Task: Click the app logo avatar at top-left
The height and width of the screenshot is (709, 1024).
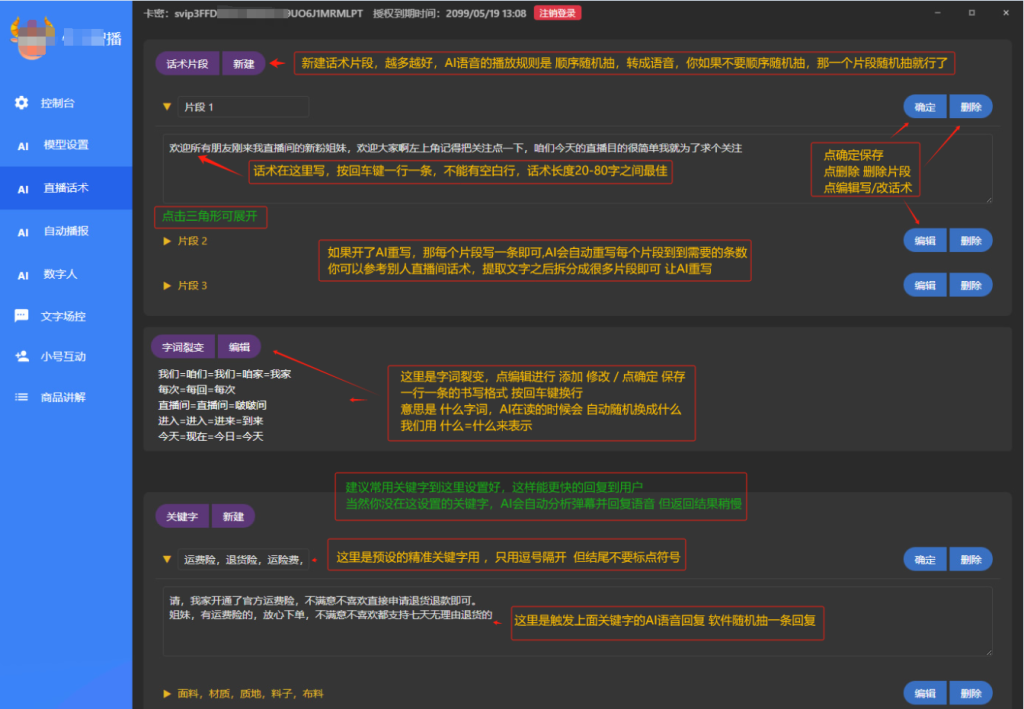Action: [x=32, y=38]
